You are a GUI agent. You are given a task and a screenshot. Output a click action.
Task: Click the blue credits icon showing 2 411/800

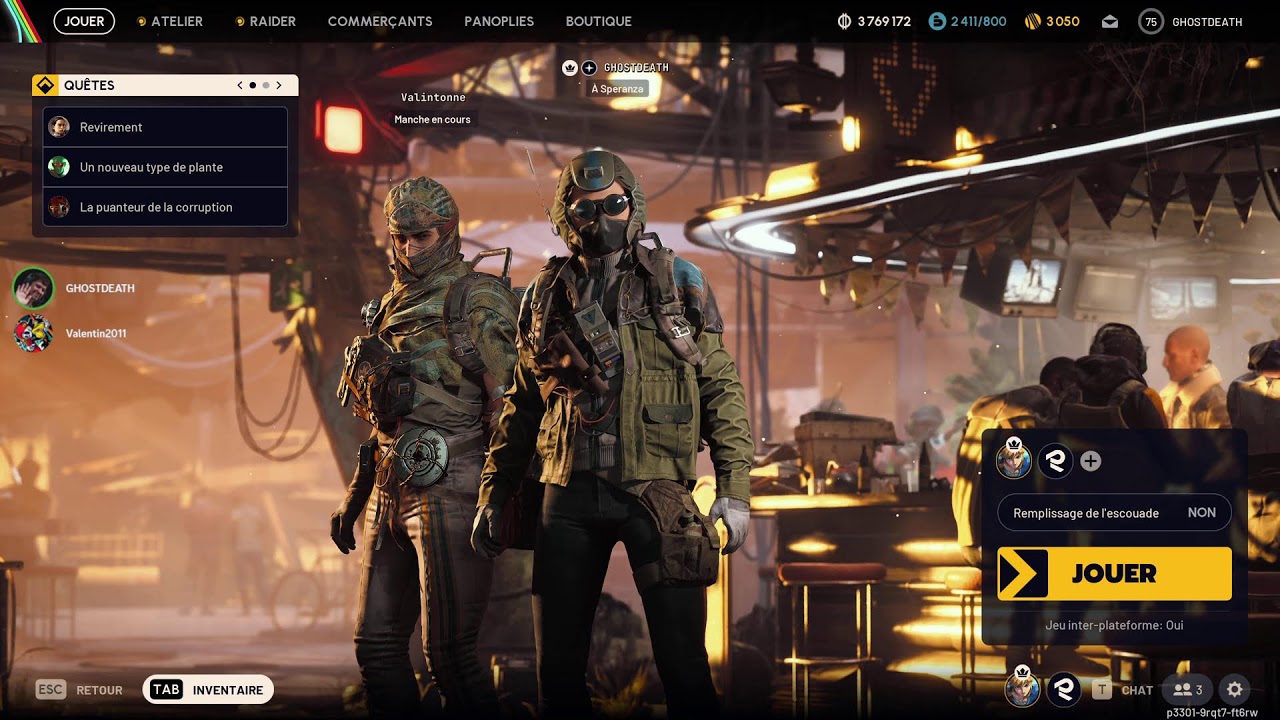[x=937, y=21]
